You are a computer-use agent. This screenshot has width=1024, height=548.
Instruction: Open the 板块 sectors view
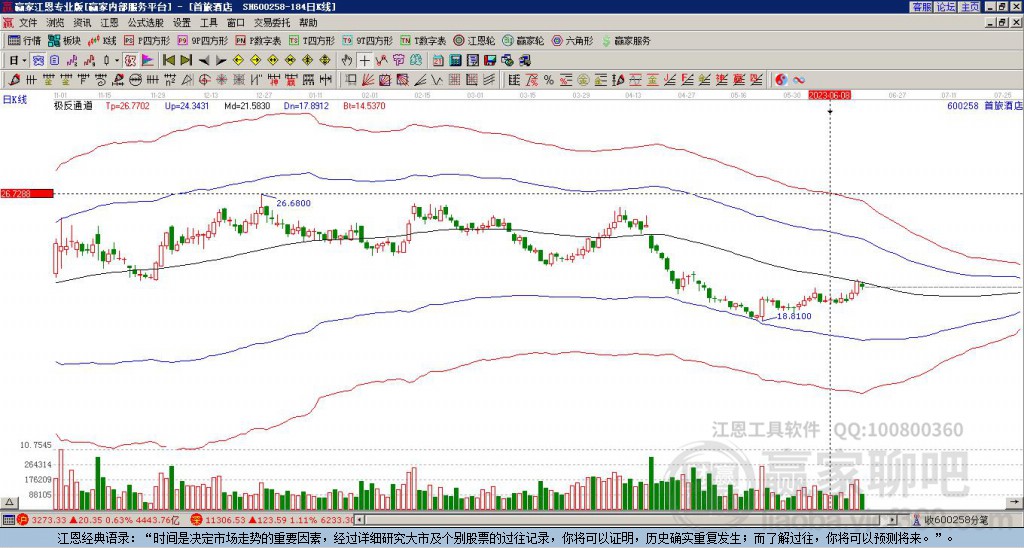tap(64, 40)
